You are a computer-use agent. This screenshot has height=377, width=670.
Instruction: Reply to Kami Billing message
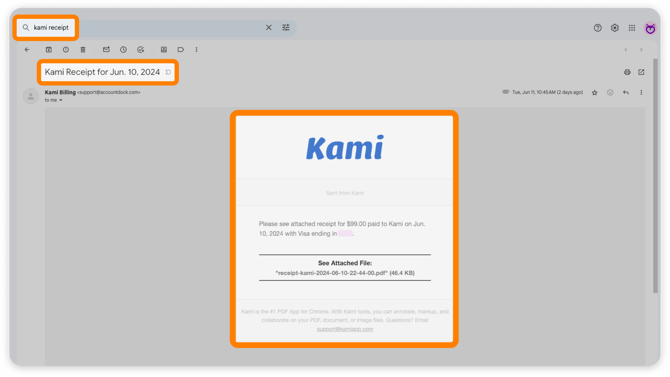[626, 92]
